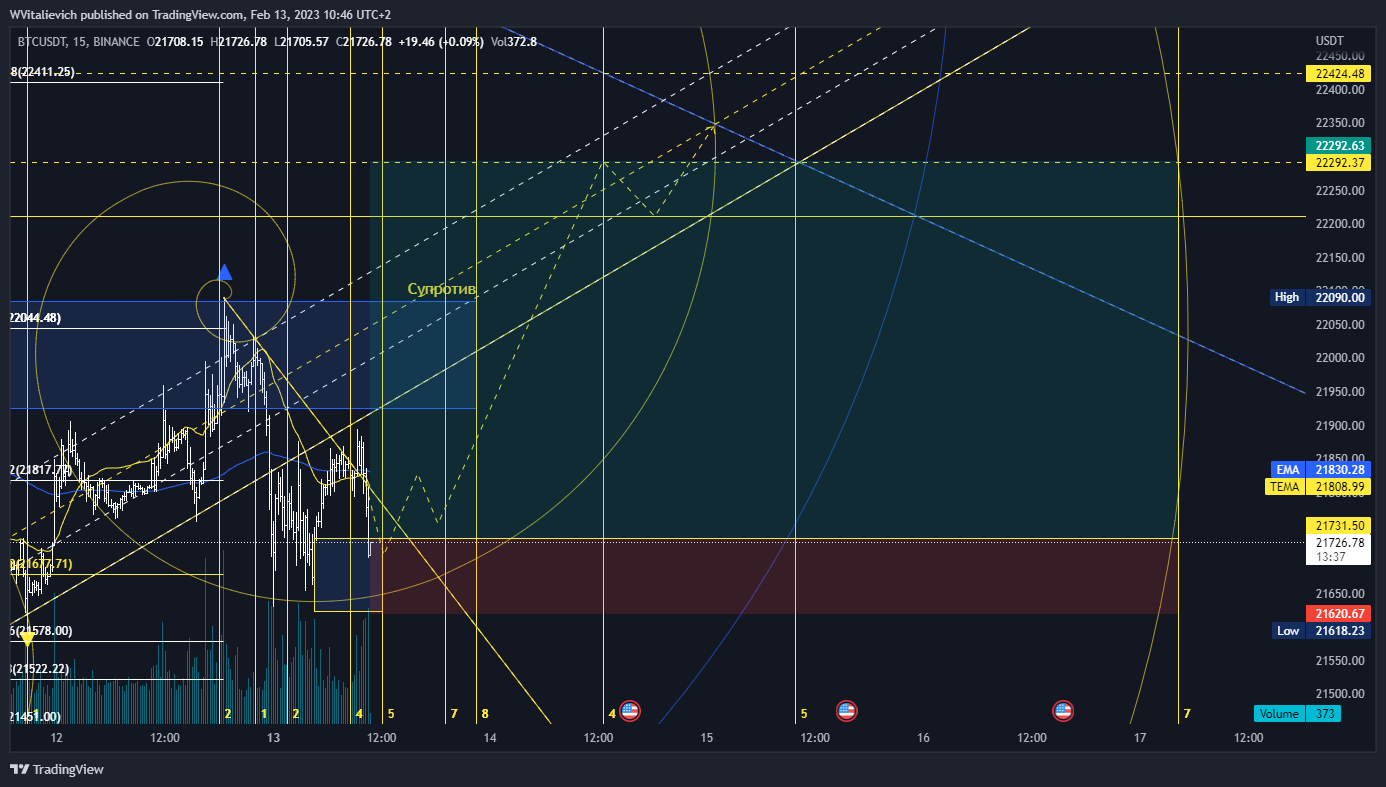This screenshot has height=787, width=1386.
Task: Select the Fibonacci level label (21522.22)
Action: click(x=41, y=668)
